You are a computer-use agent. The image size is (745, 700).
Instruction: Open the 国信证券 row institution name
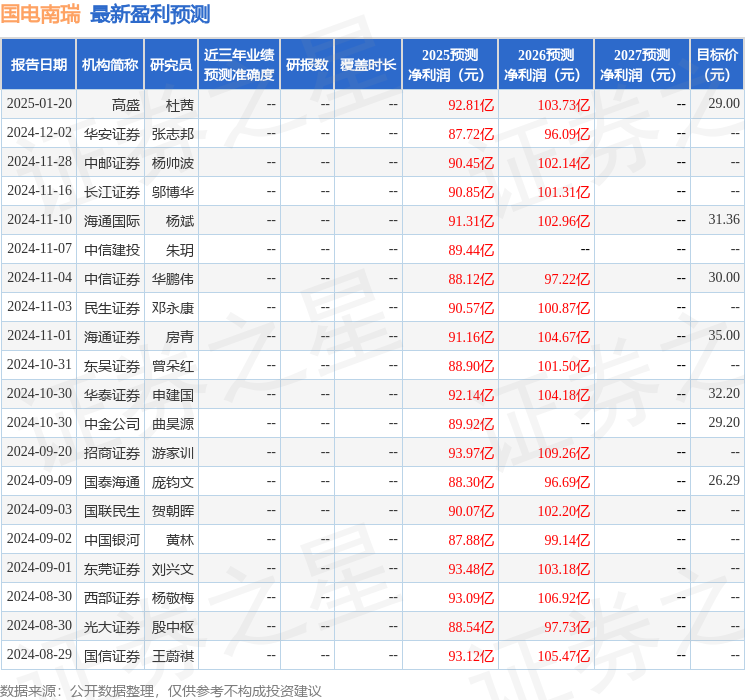112,656
